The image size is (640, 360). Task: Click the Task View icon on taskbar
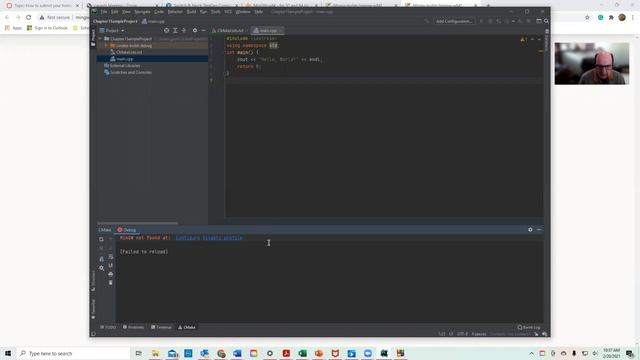pos(138,353)
